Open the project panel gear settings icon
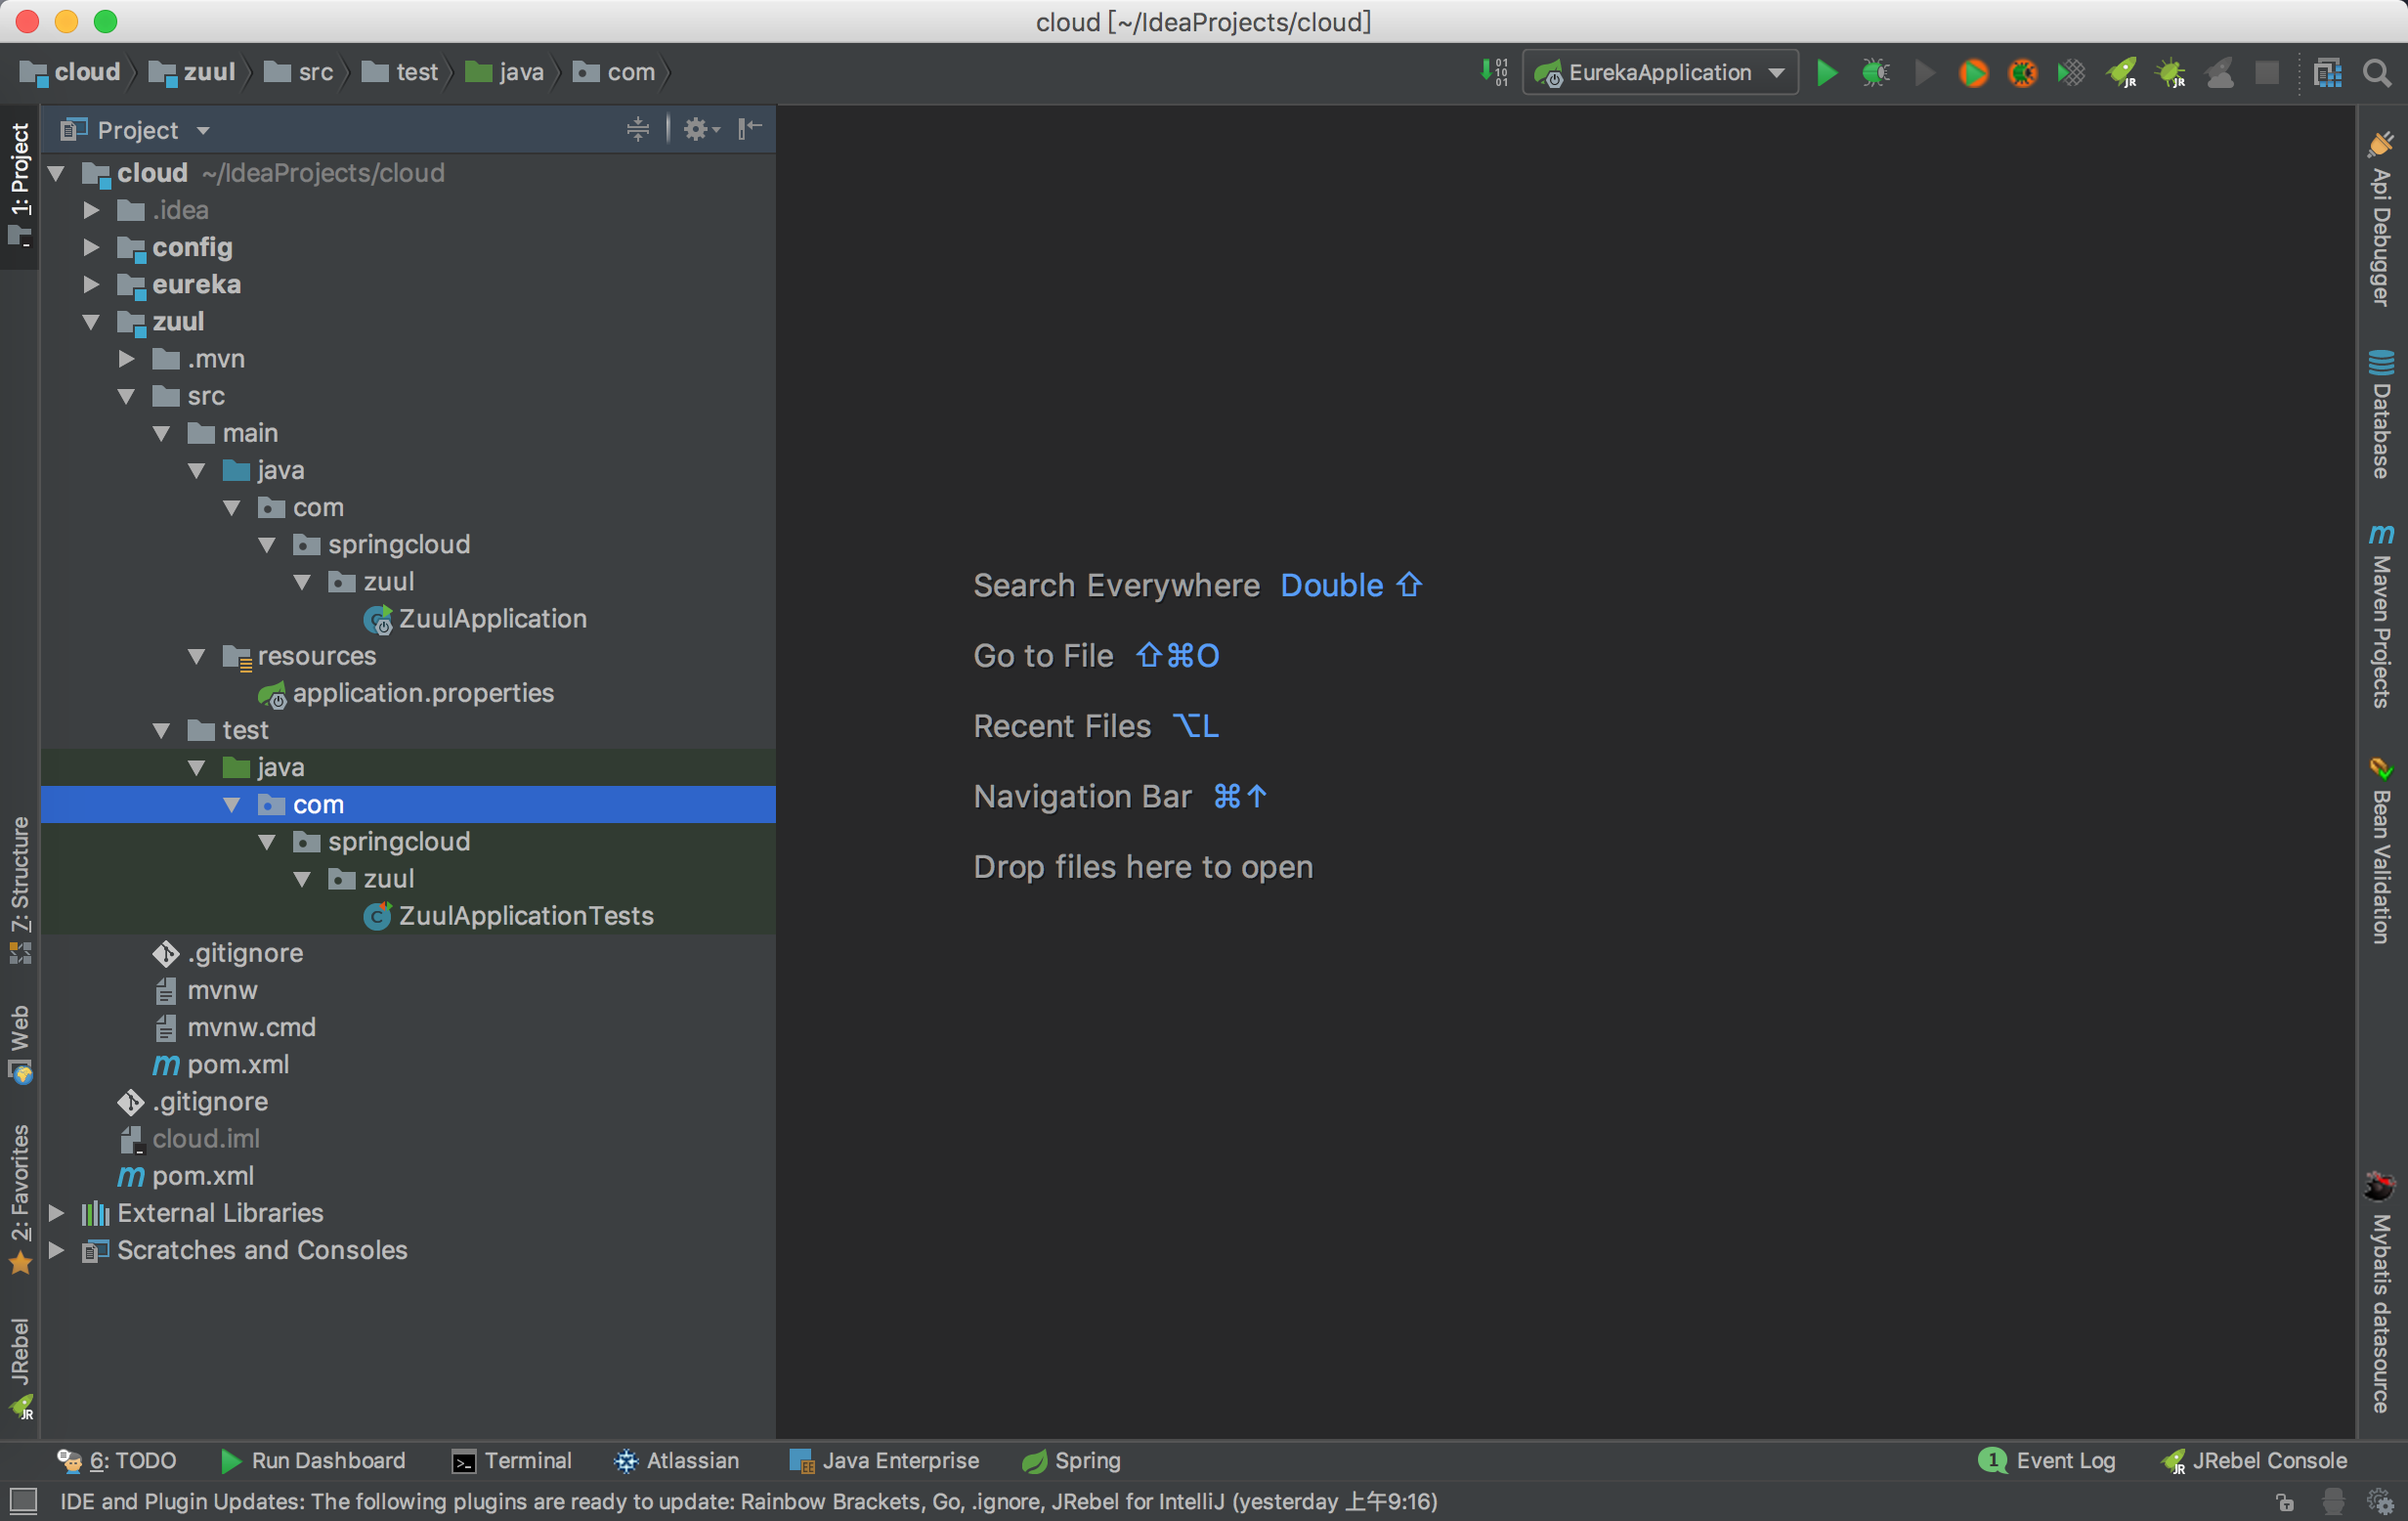The width and height of the screenshot is (2408, 1521). pos(697,129)
